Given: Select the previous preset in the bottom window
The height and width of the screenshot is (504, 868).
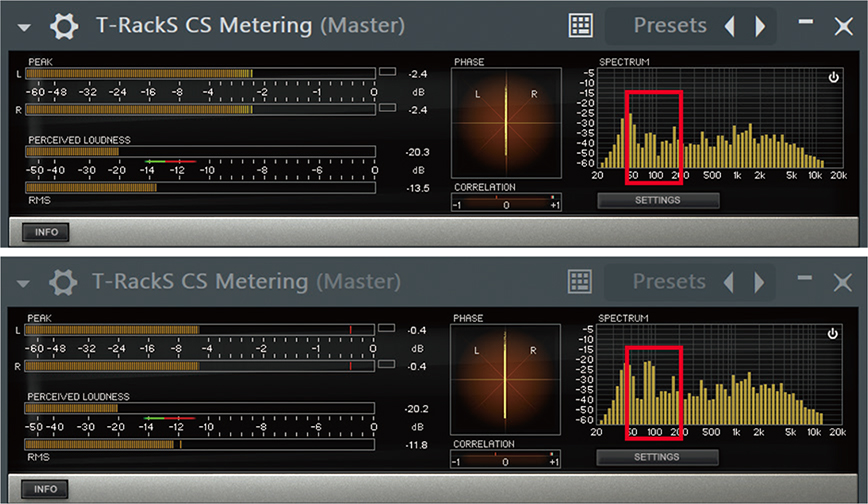Looking at the screenshot, I should pos(729,282).
